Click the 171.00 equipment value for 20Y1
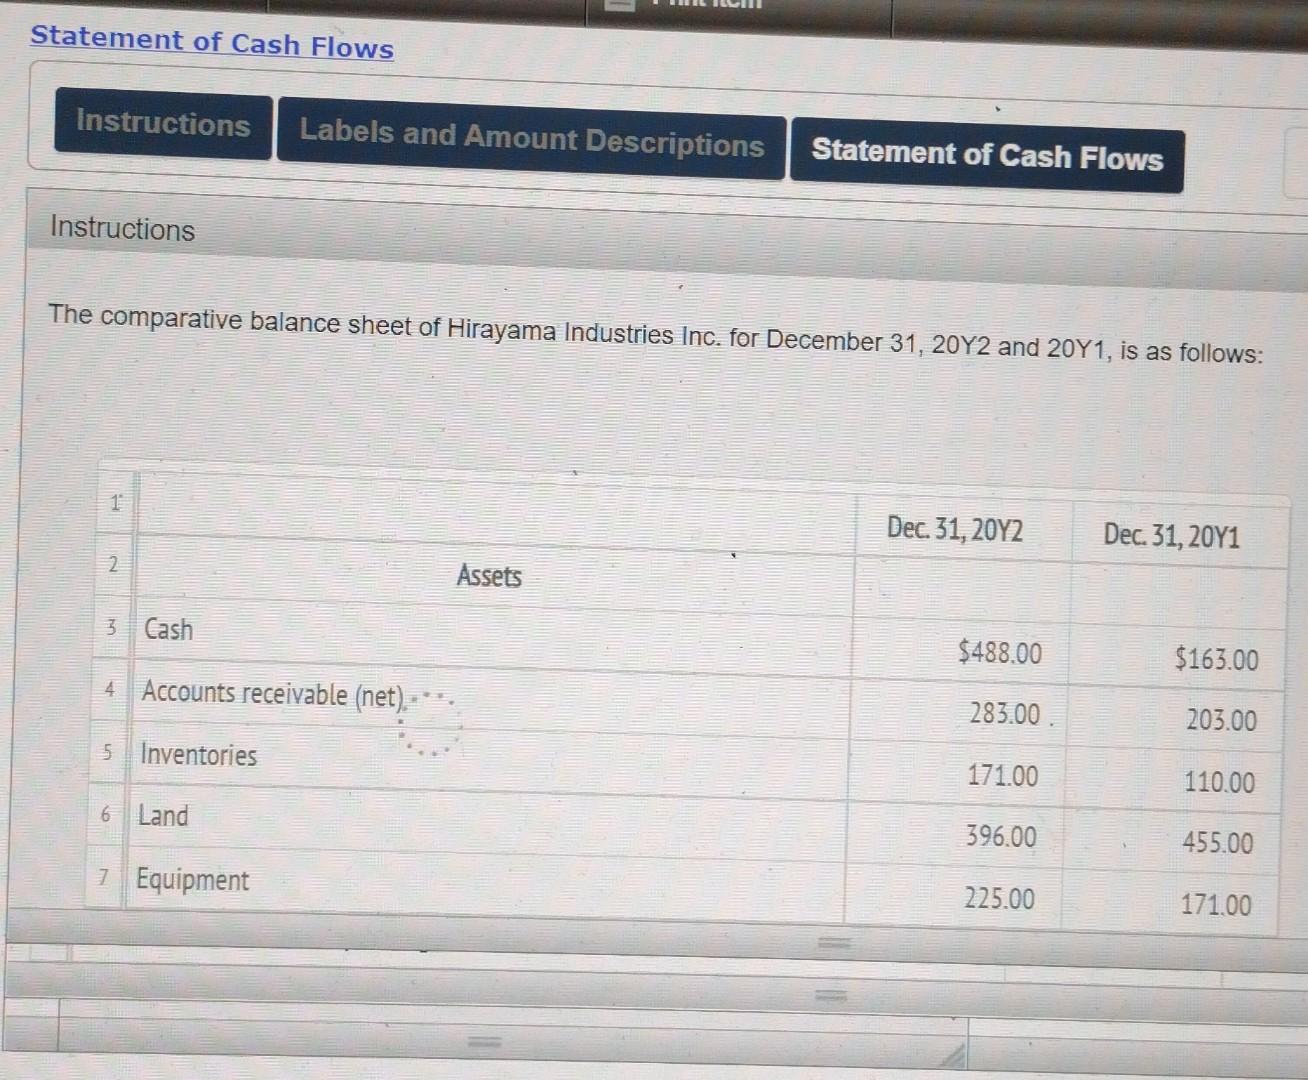 (x=1215, y=905)
